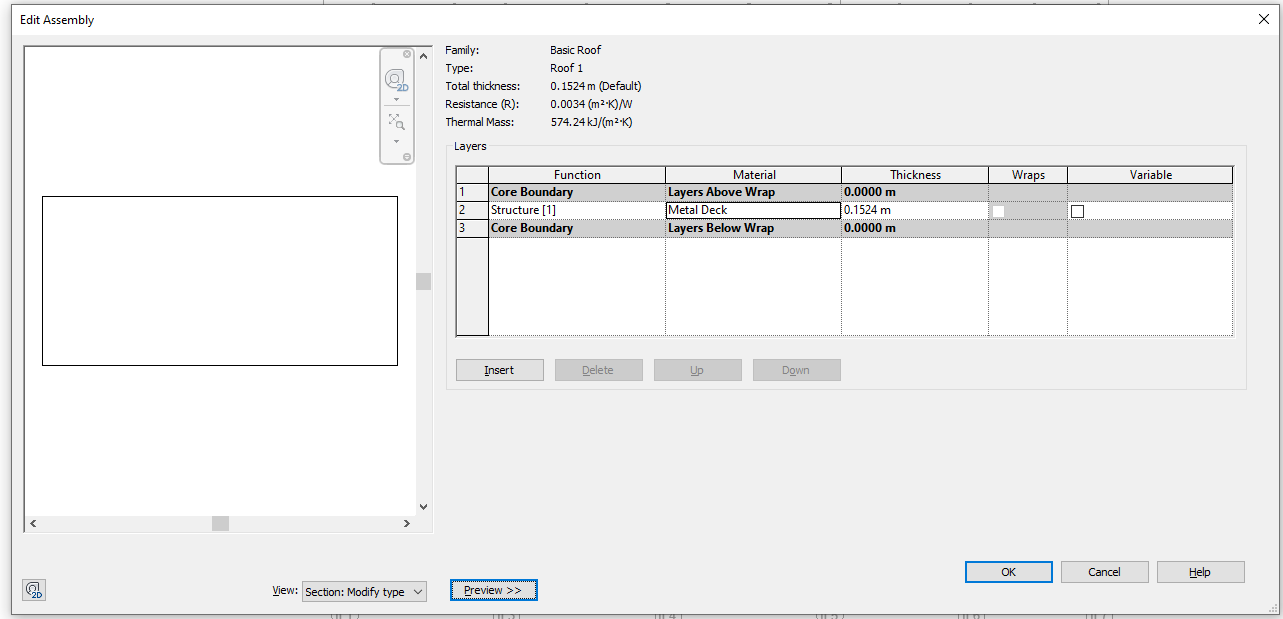Click the Variable column header
The width and height of the screenshot is (1283, 619).
click(x=1150, y=175)
